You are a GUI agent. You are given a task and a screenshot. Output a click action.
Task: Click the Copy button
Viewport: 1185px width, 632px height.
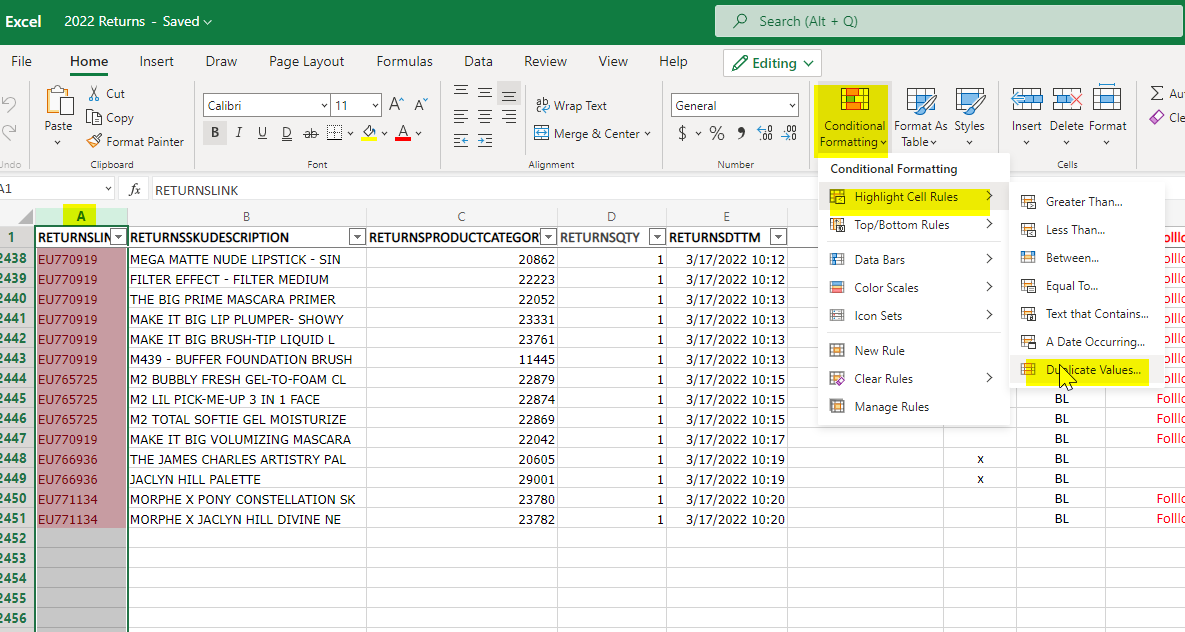pos(110,117)
